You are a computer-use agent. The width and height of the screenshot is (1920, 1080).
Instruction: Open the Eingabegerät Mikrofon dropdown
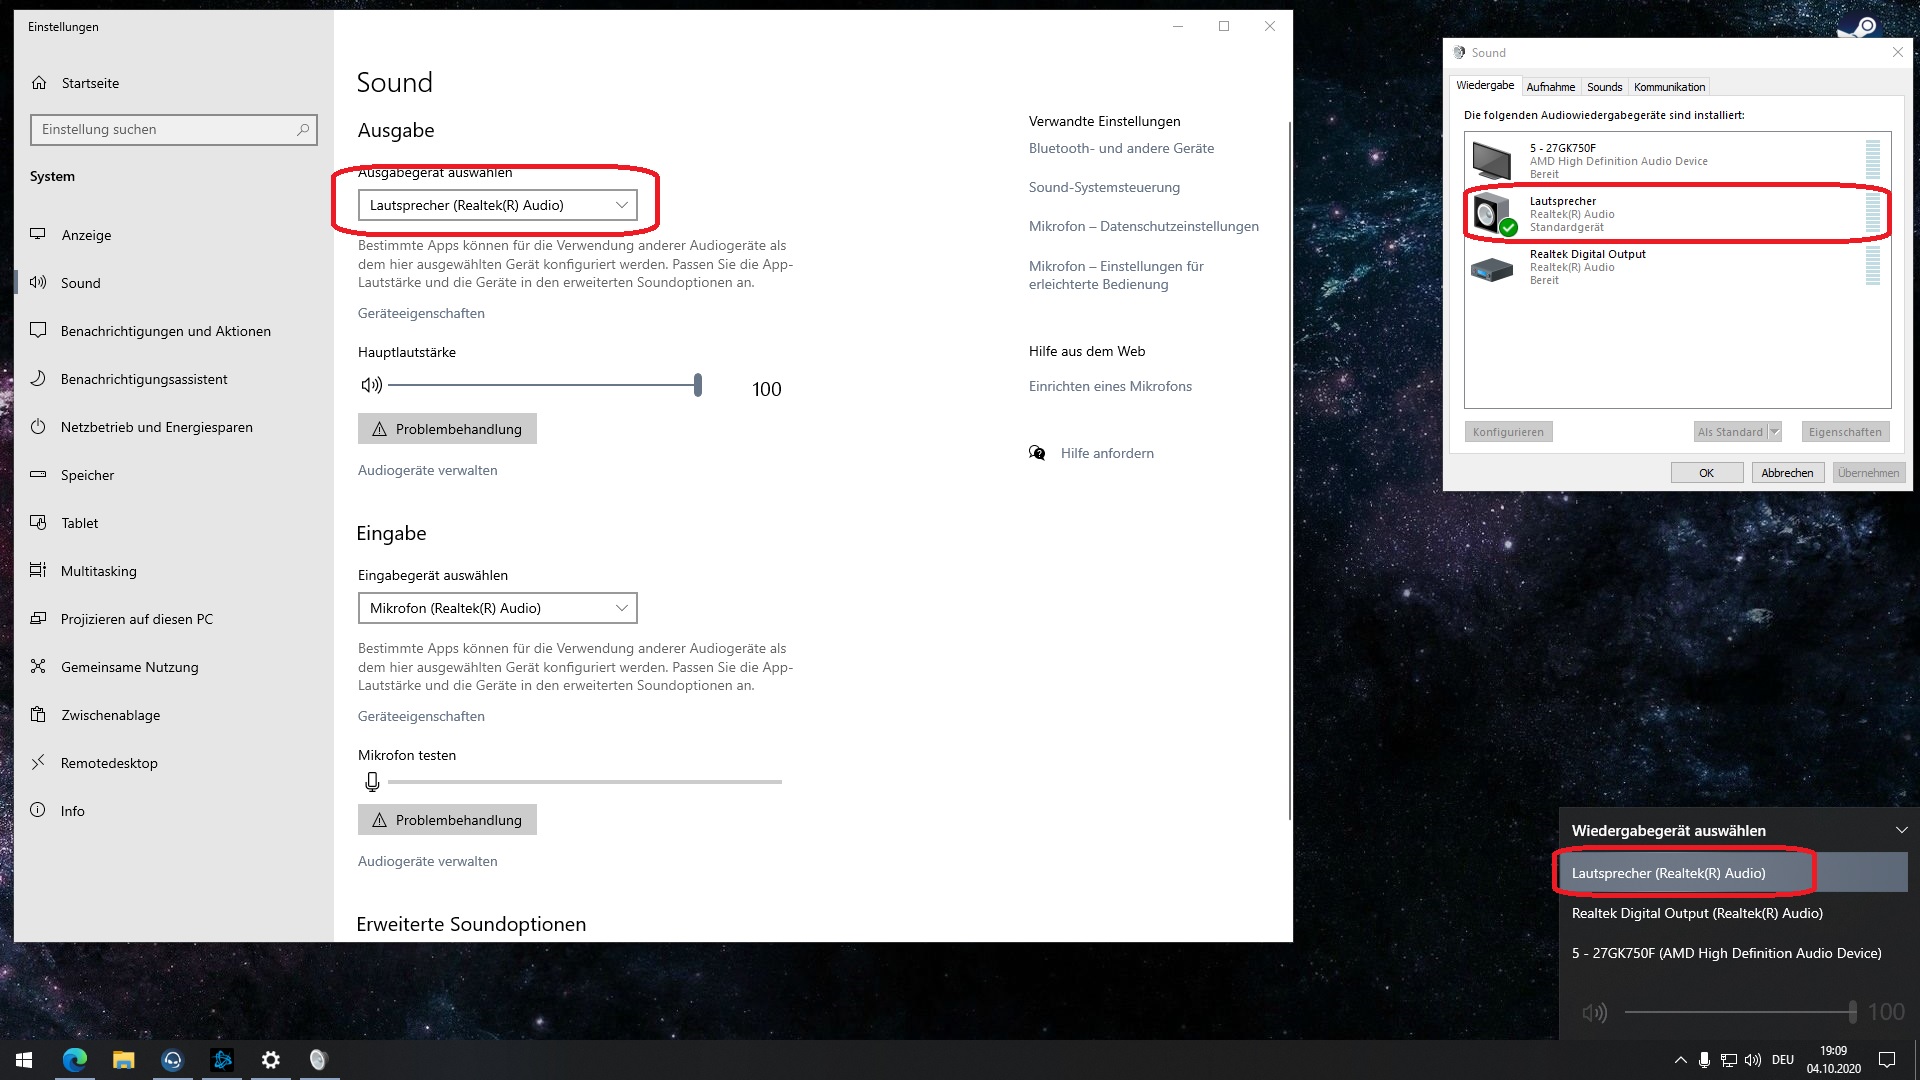tap(497, 608)
